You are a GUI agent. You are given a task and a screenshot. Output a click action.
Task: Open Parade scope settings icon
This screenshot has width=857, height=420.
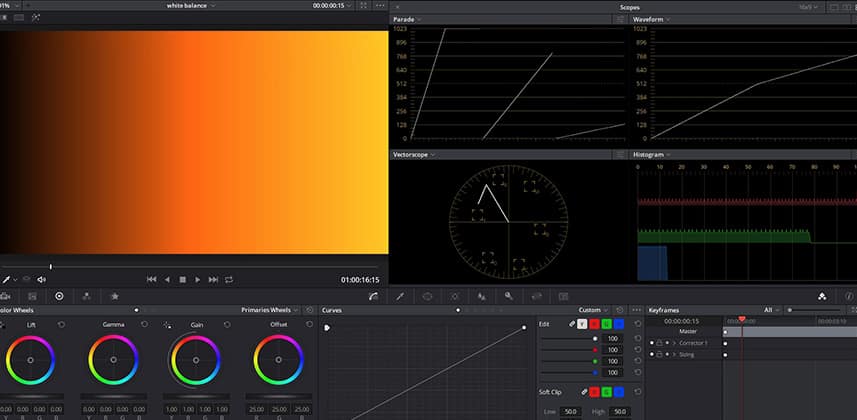tap(620, 19)
